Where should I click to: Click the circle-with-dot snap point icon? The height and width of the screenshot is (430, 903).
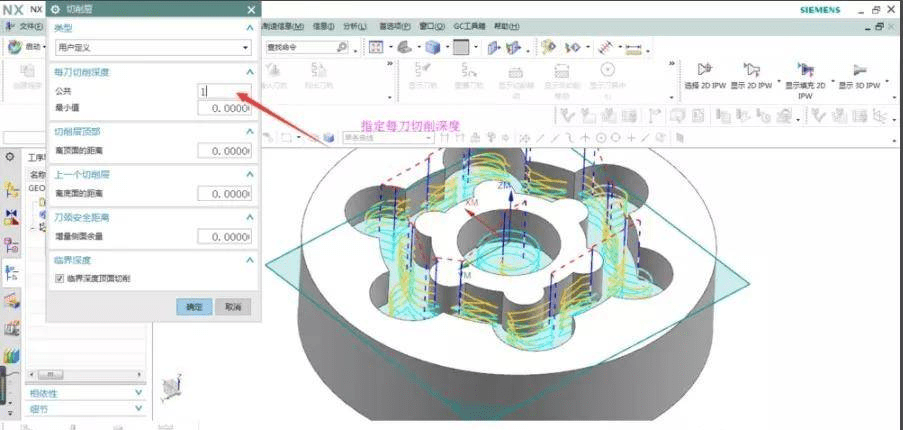click(x=601, y=138)
